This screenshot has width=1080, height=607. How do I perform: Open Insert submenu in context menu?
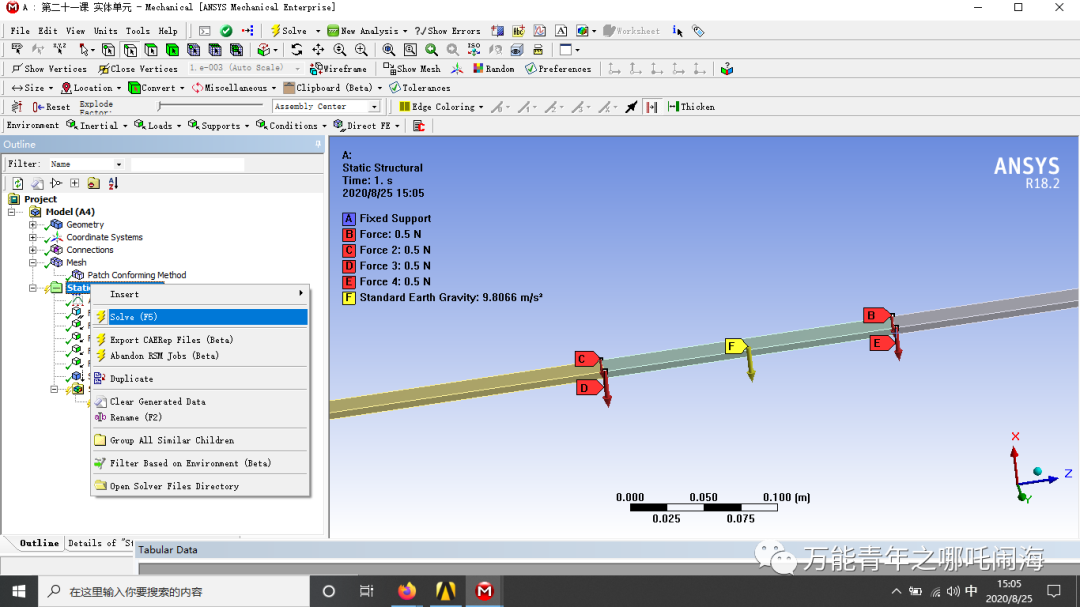pos(200,294)
